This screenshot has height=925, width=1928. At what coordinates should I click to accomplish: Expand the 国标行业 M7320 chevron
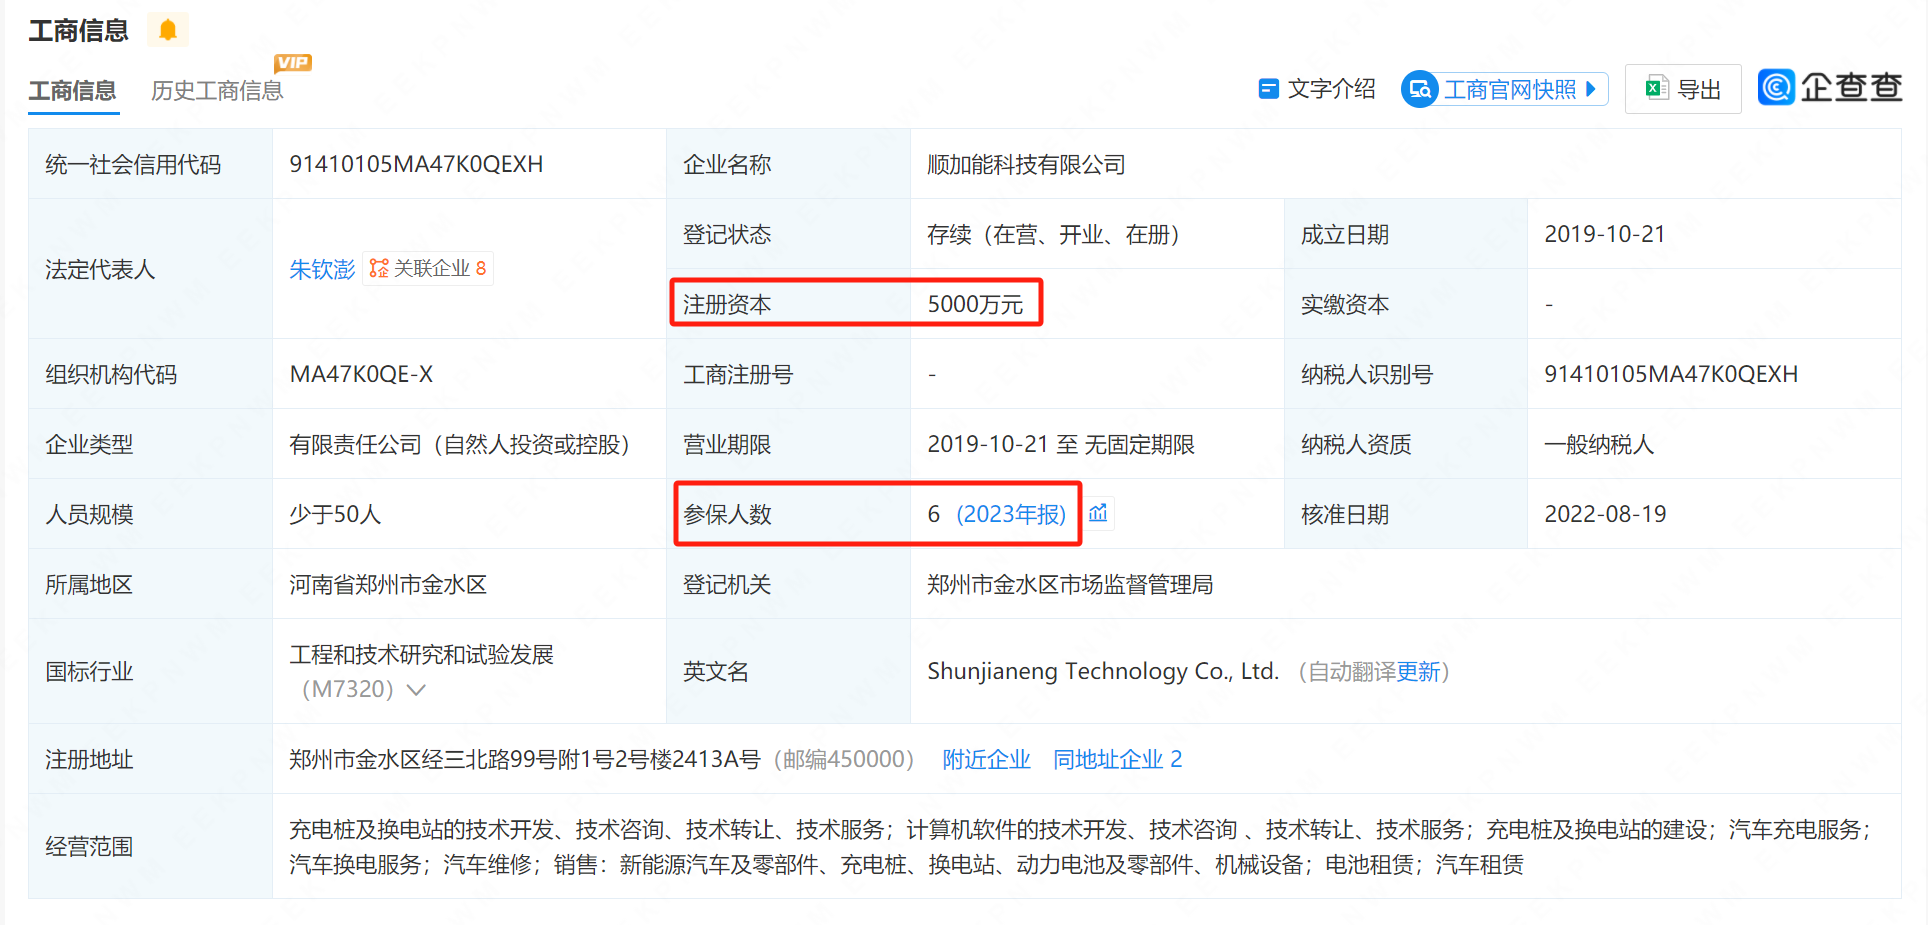click(417, 690)
